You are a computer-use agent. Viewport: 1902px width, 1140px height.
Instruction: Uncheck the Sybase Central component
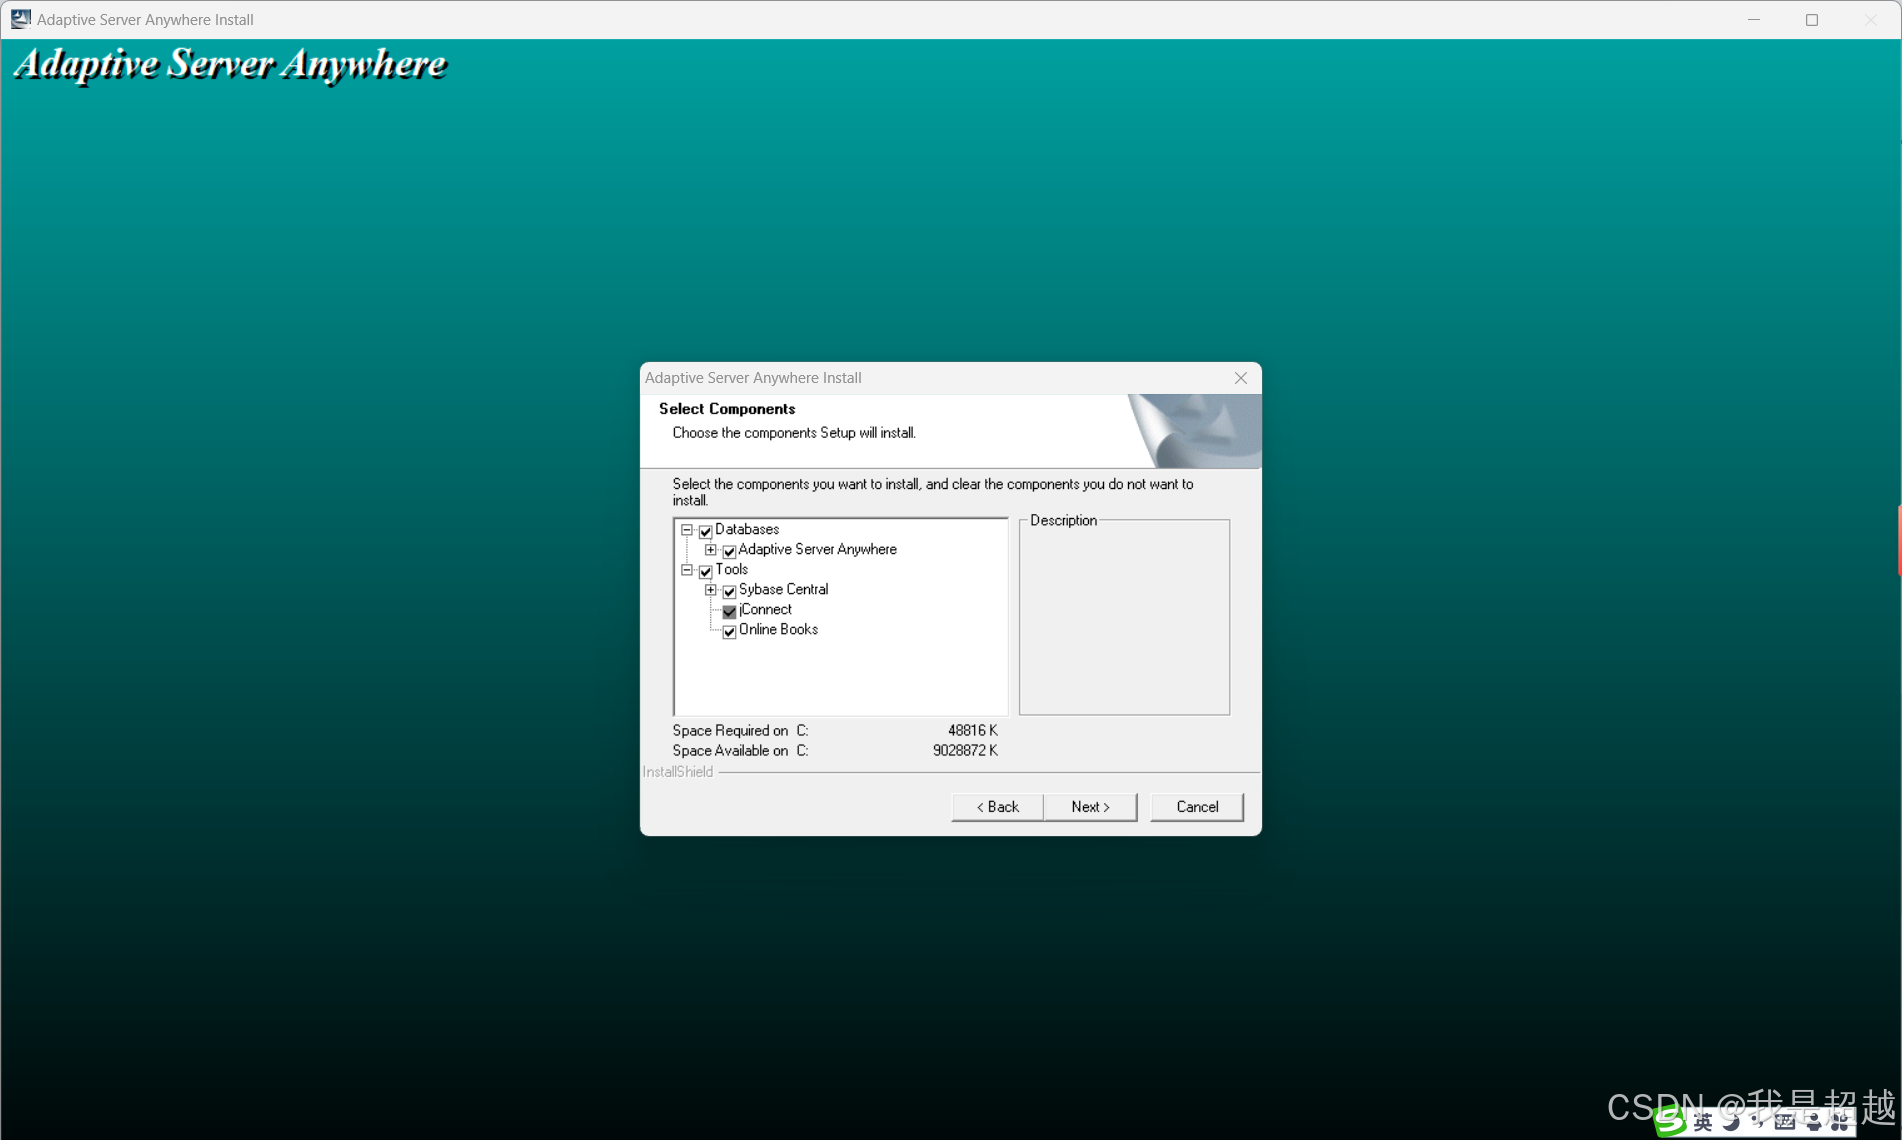[x=730, y=591]
